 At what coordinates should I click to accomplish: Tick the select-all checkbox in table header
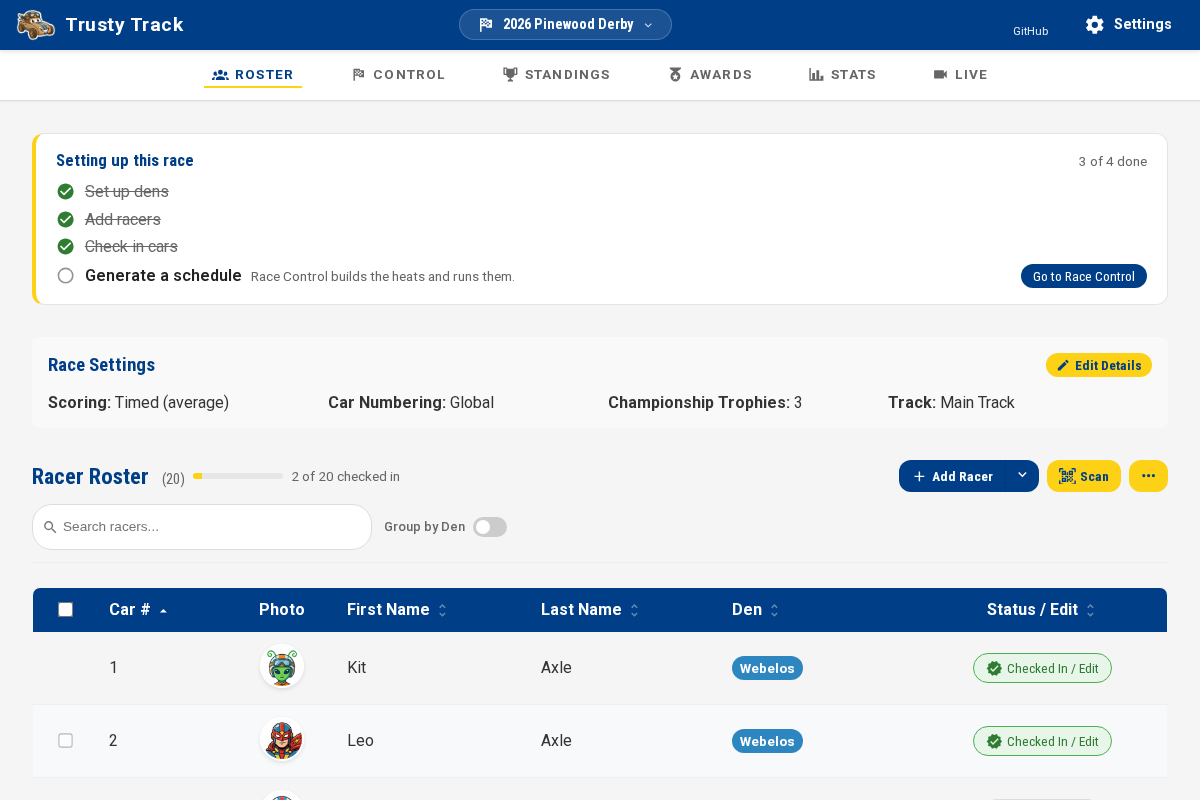(66, 610)
